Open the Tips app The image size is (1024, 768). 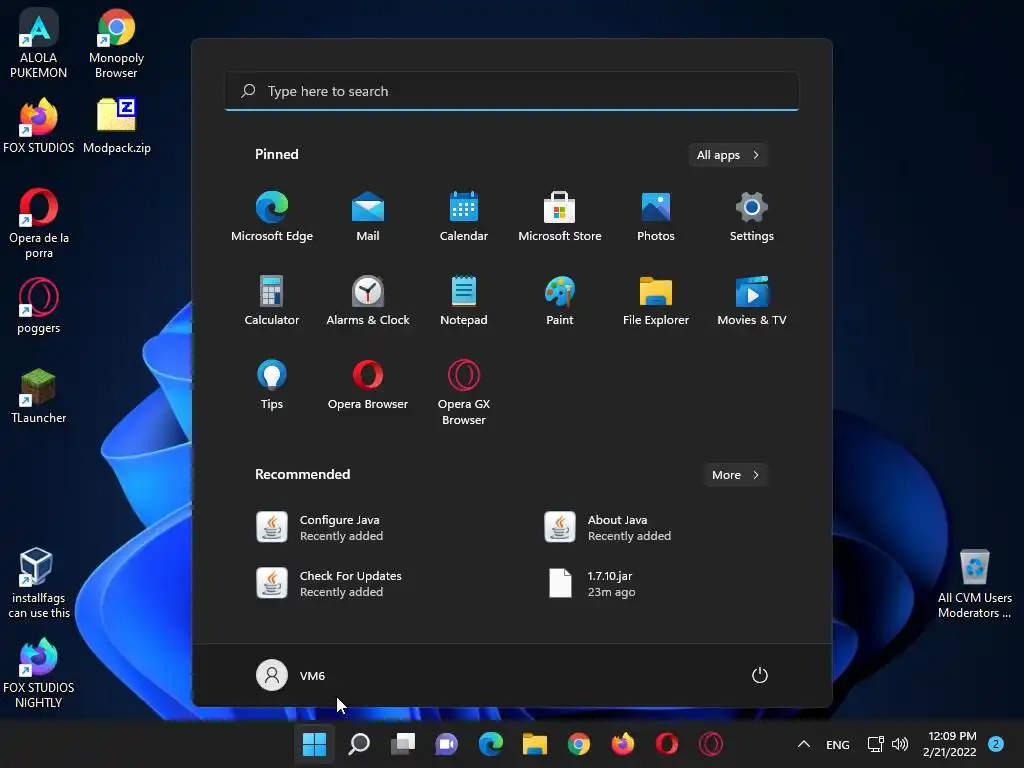coord(272,385)
